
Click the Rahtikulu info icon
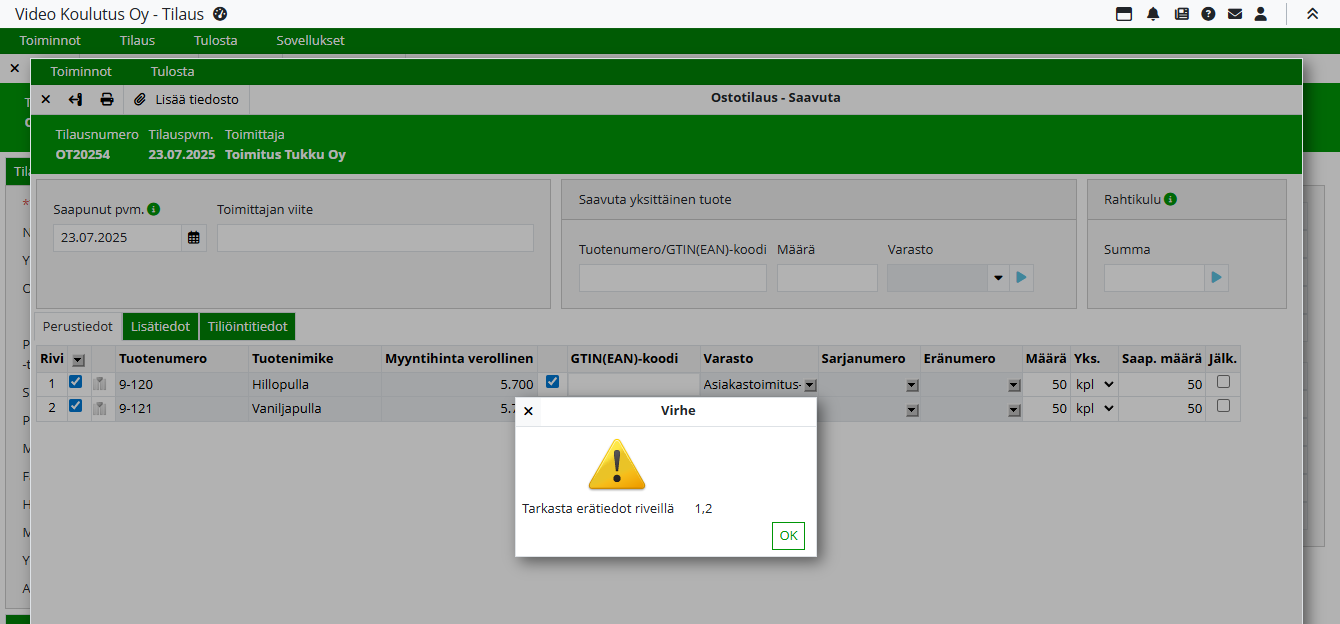[1170, 199]
